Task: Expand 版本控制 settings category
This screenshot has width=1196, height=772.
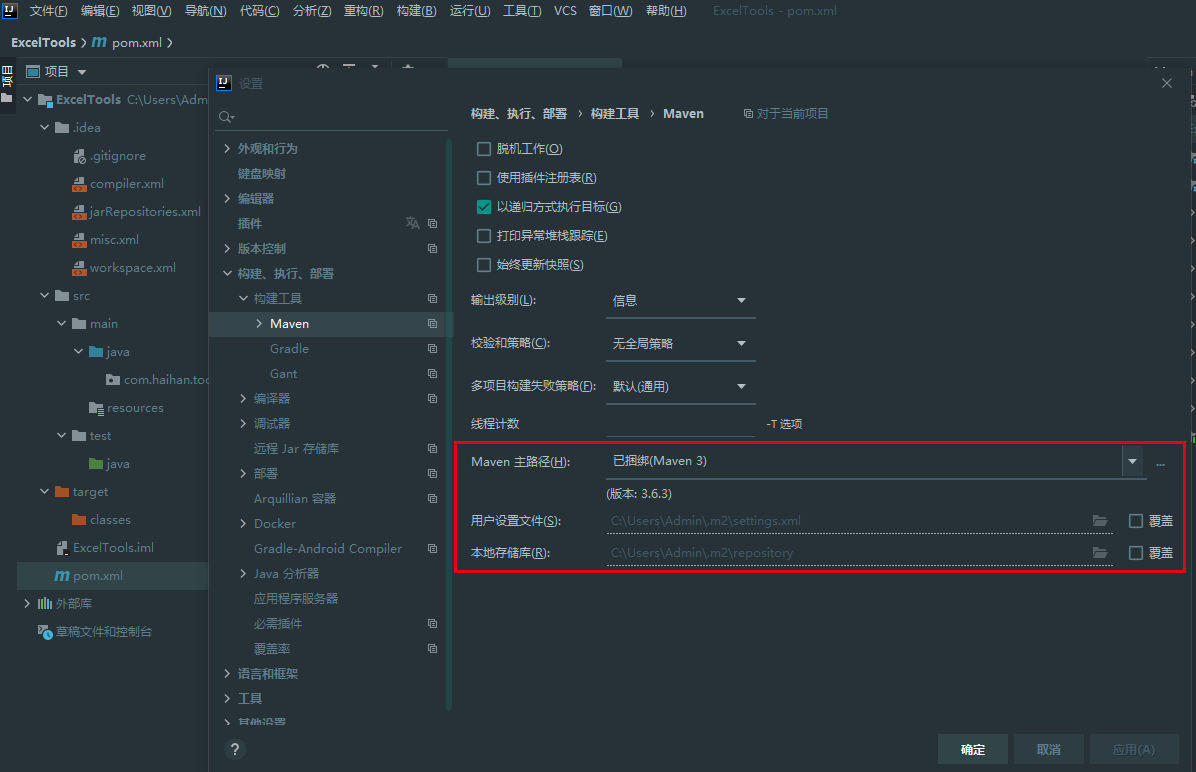Action: 227,249
